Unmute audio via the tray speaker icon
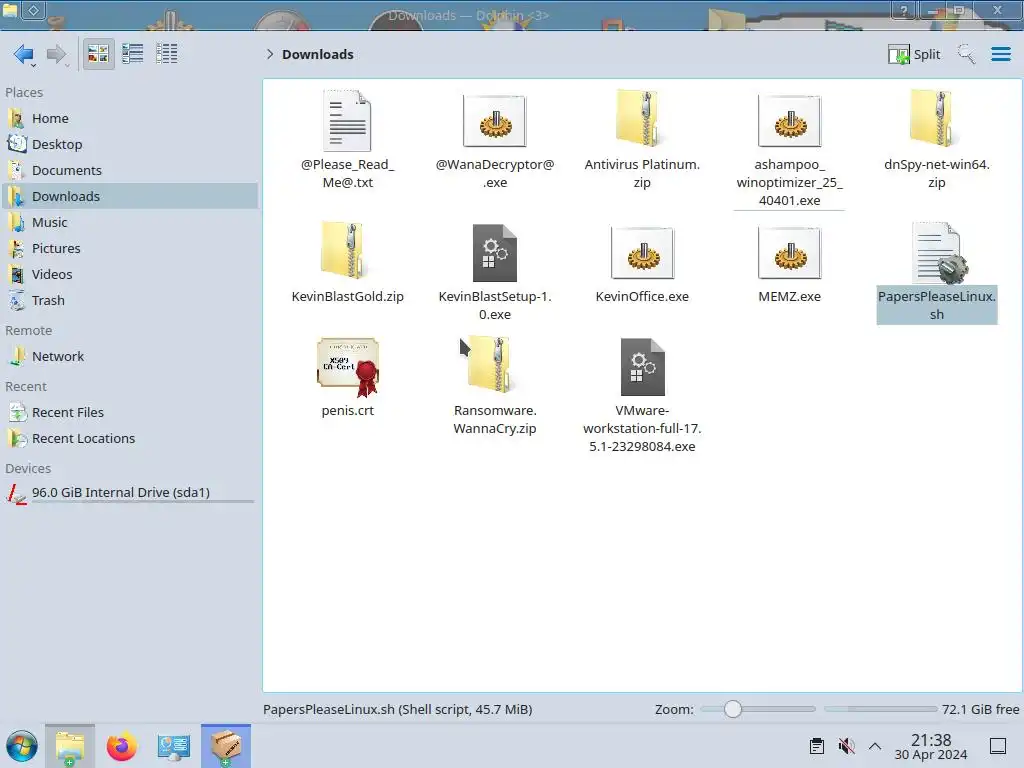The width and height of the screenshot is (1024, 768). [846, 746]
